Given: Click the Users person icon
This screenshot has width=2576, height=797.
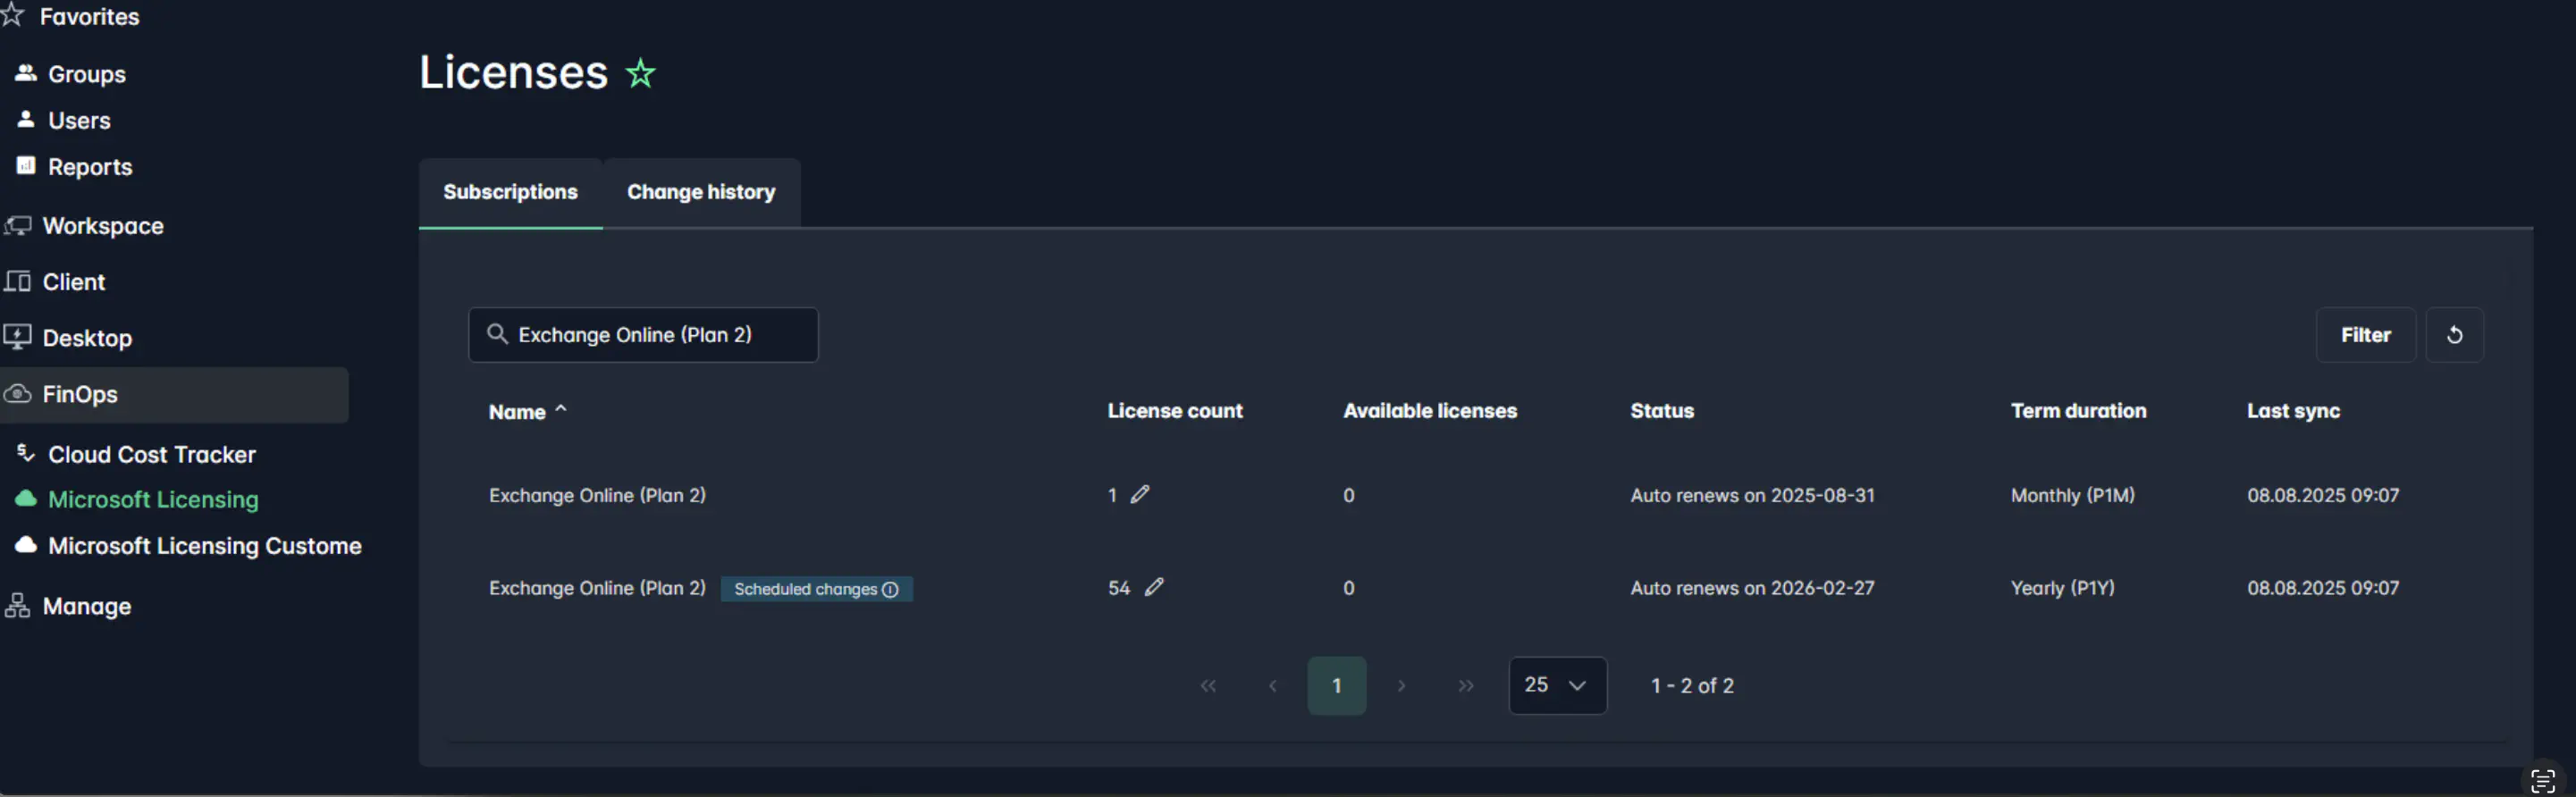Looking at the screenshot, I should (x=26, y=119).
